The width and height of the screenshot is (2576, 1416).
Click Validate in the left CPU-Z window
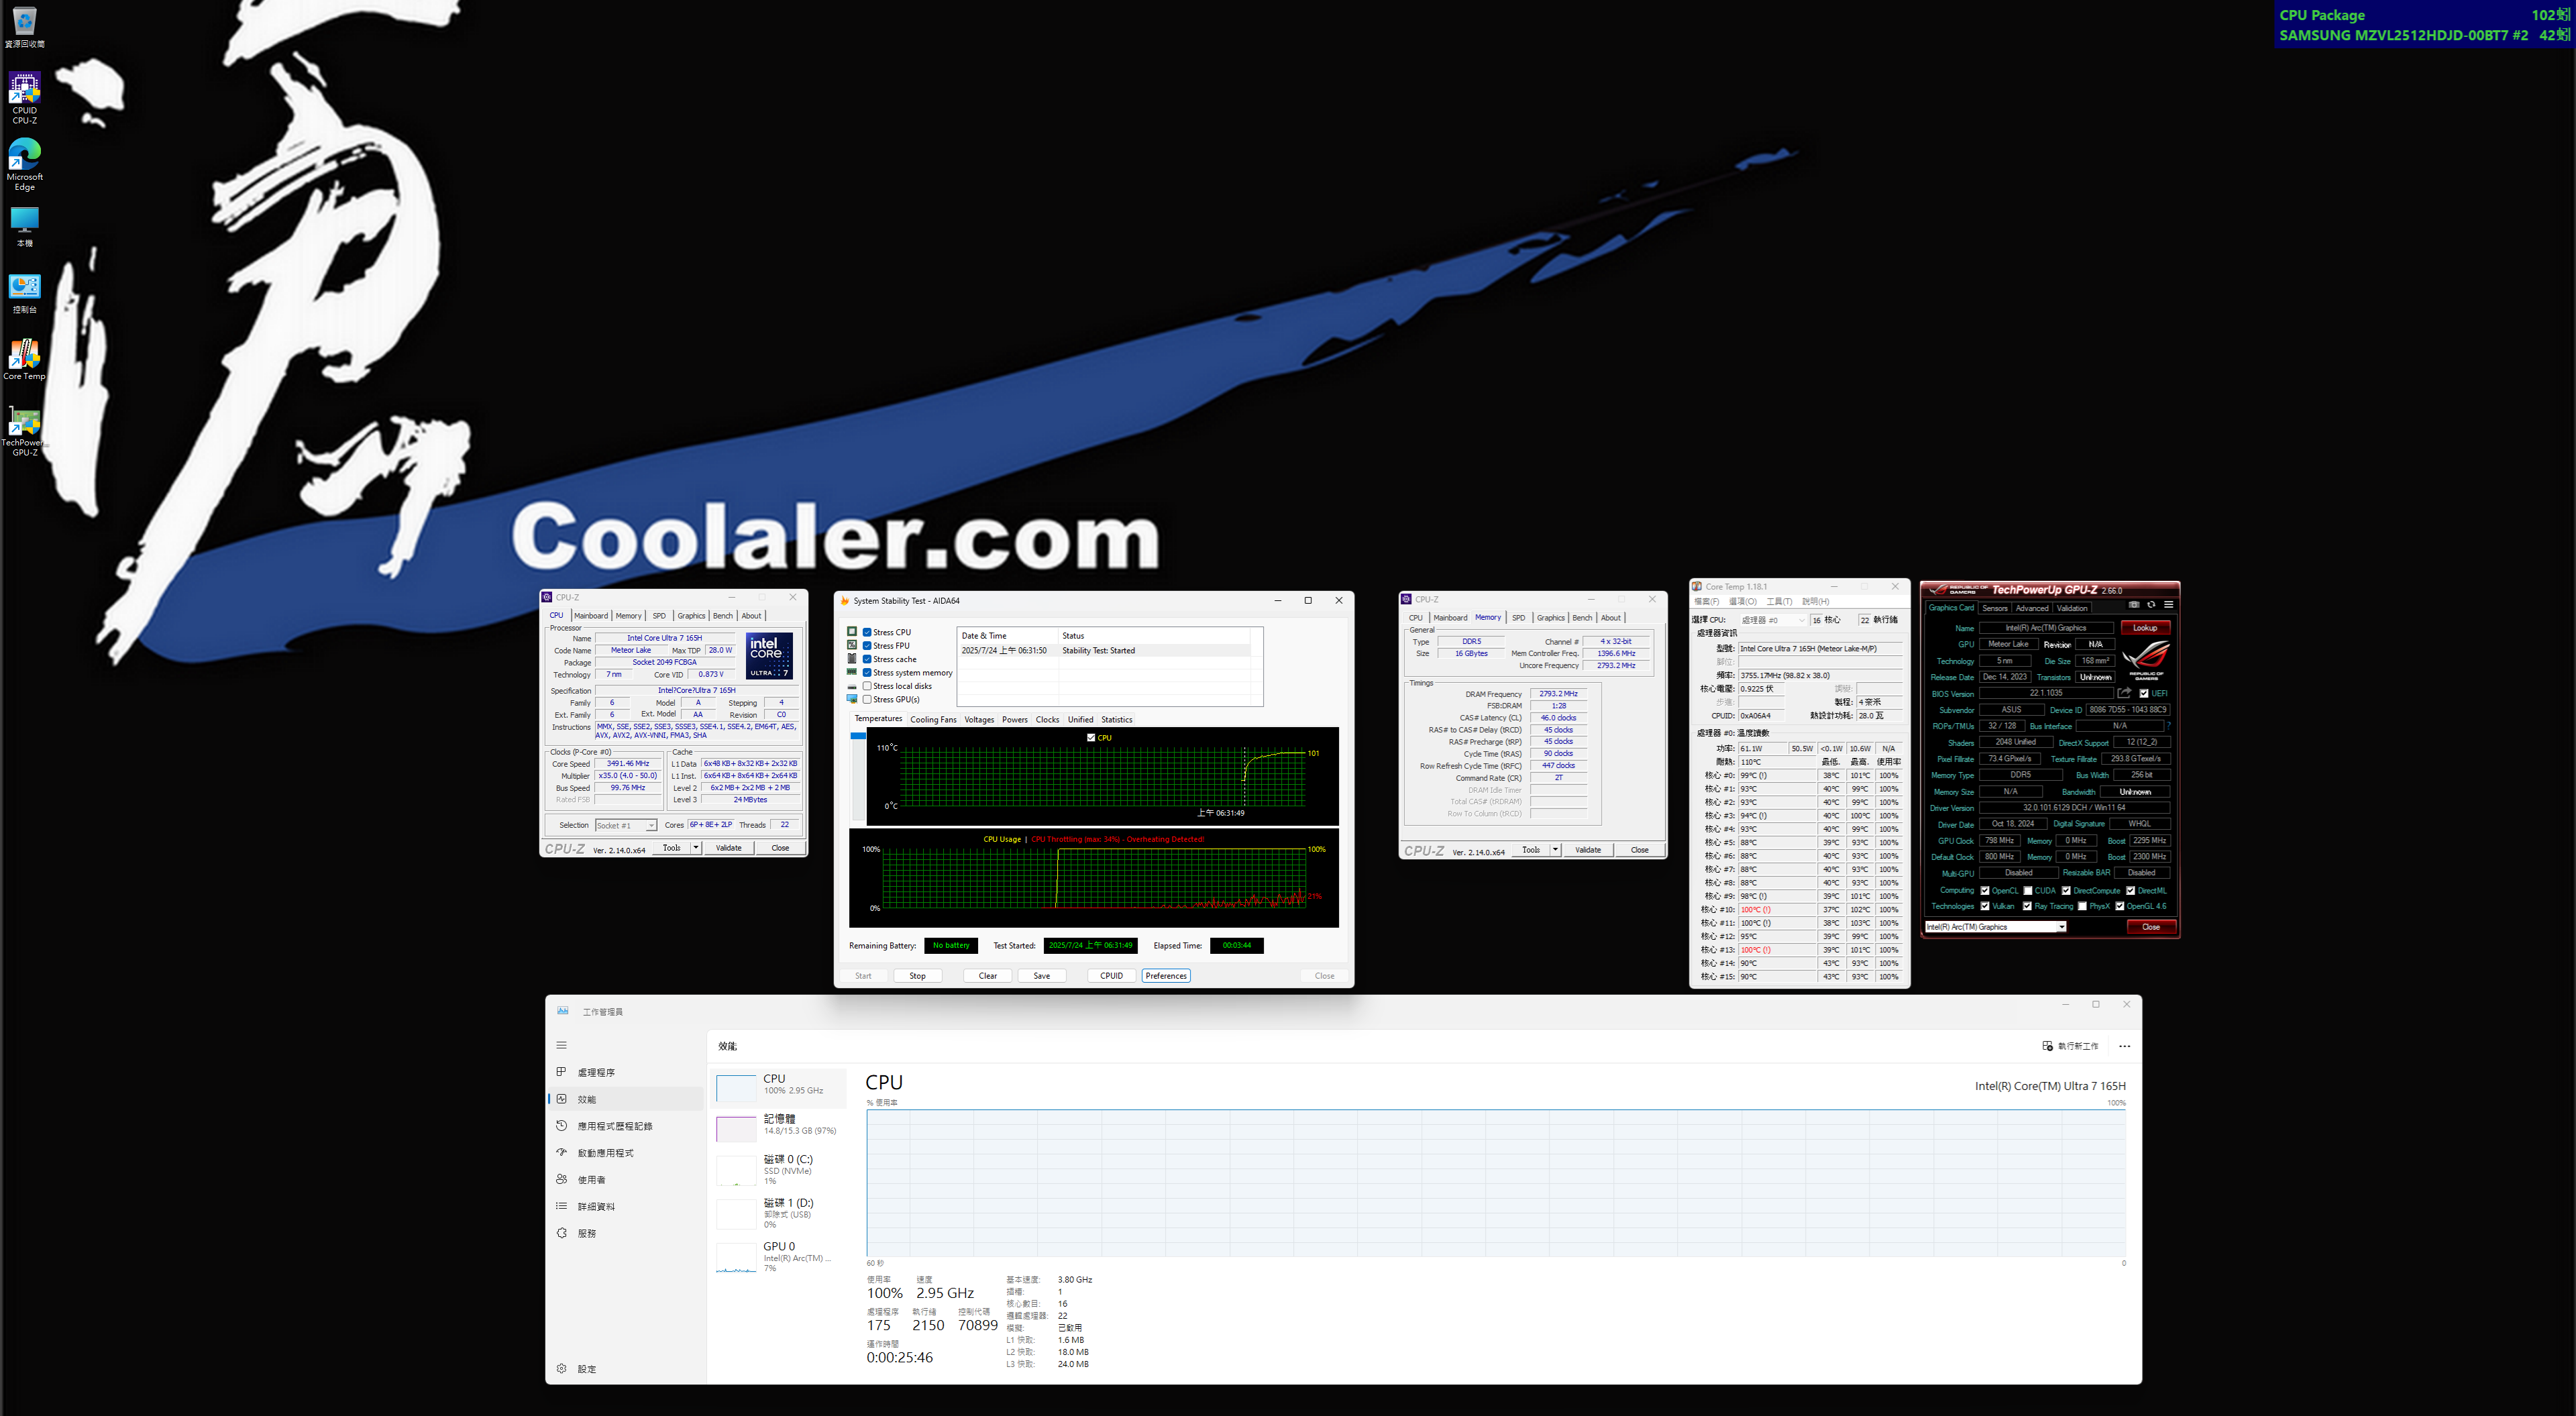pyautogui.click(x=728, y=848)
